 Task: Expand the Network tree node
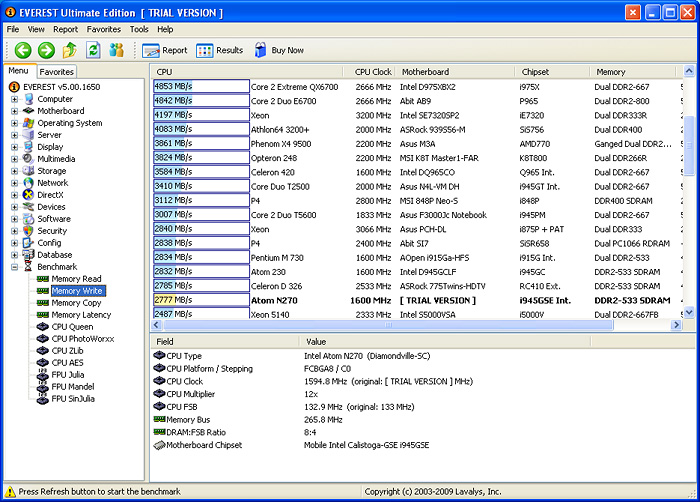tap(14, 183)
